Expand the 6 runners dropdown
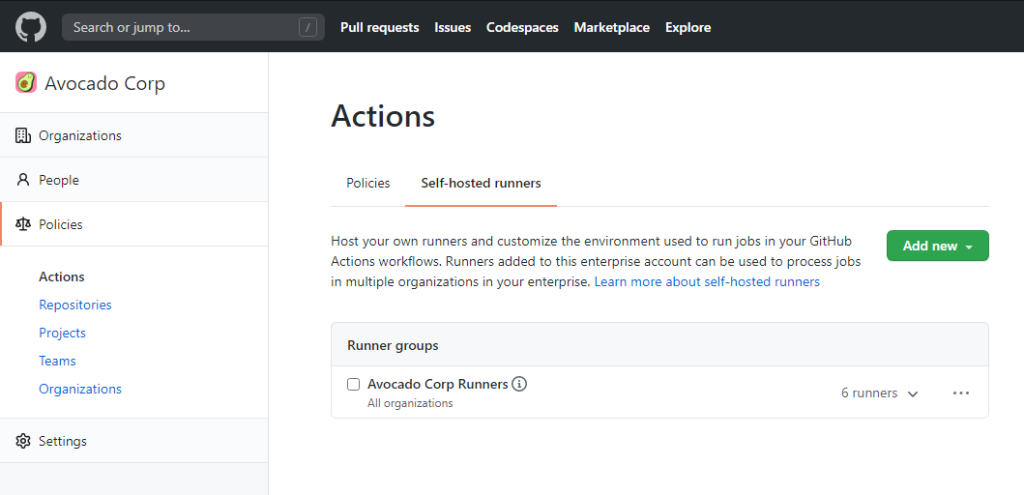This screenshot has width=1024, height=495. (879, 393)
